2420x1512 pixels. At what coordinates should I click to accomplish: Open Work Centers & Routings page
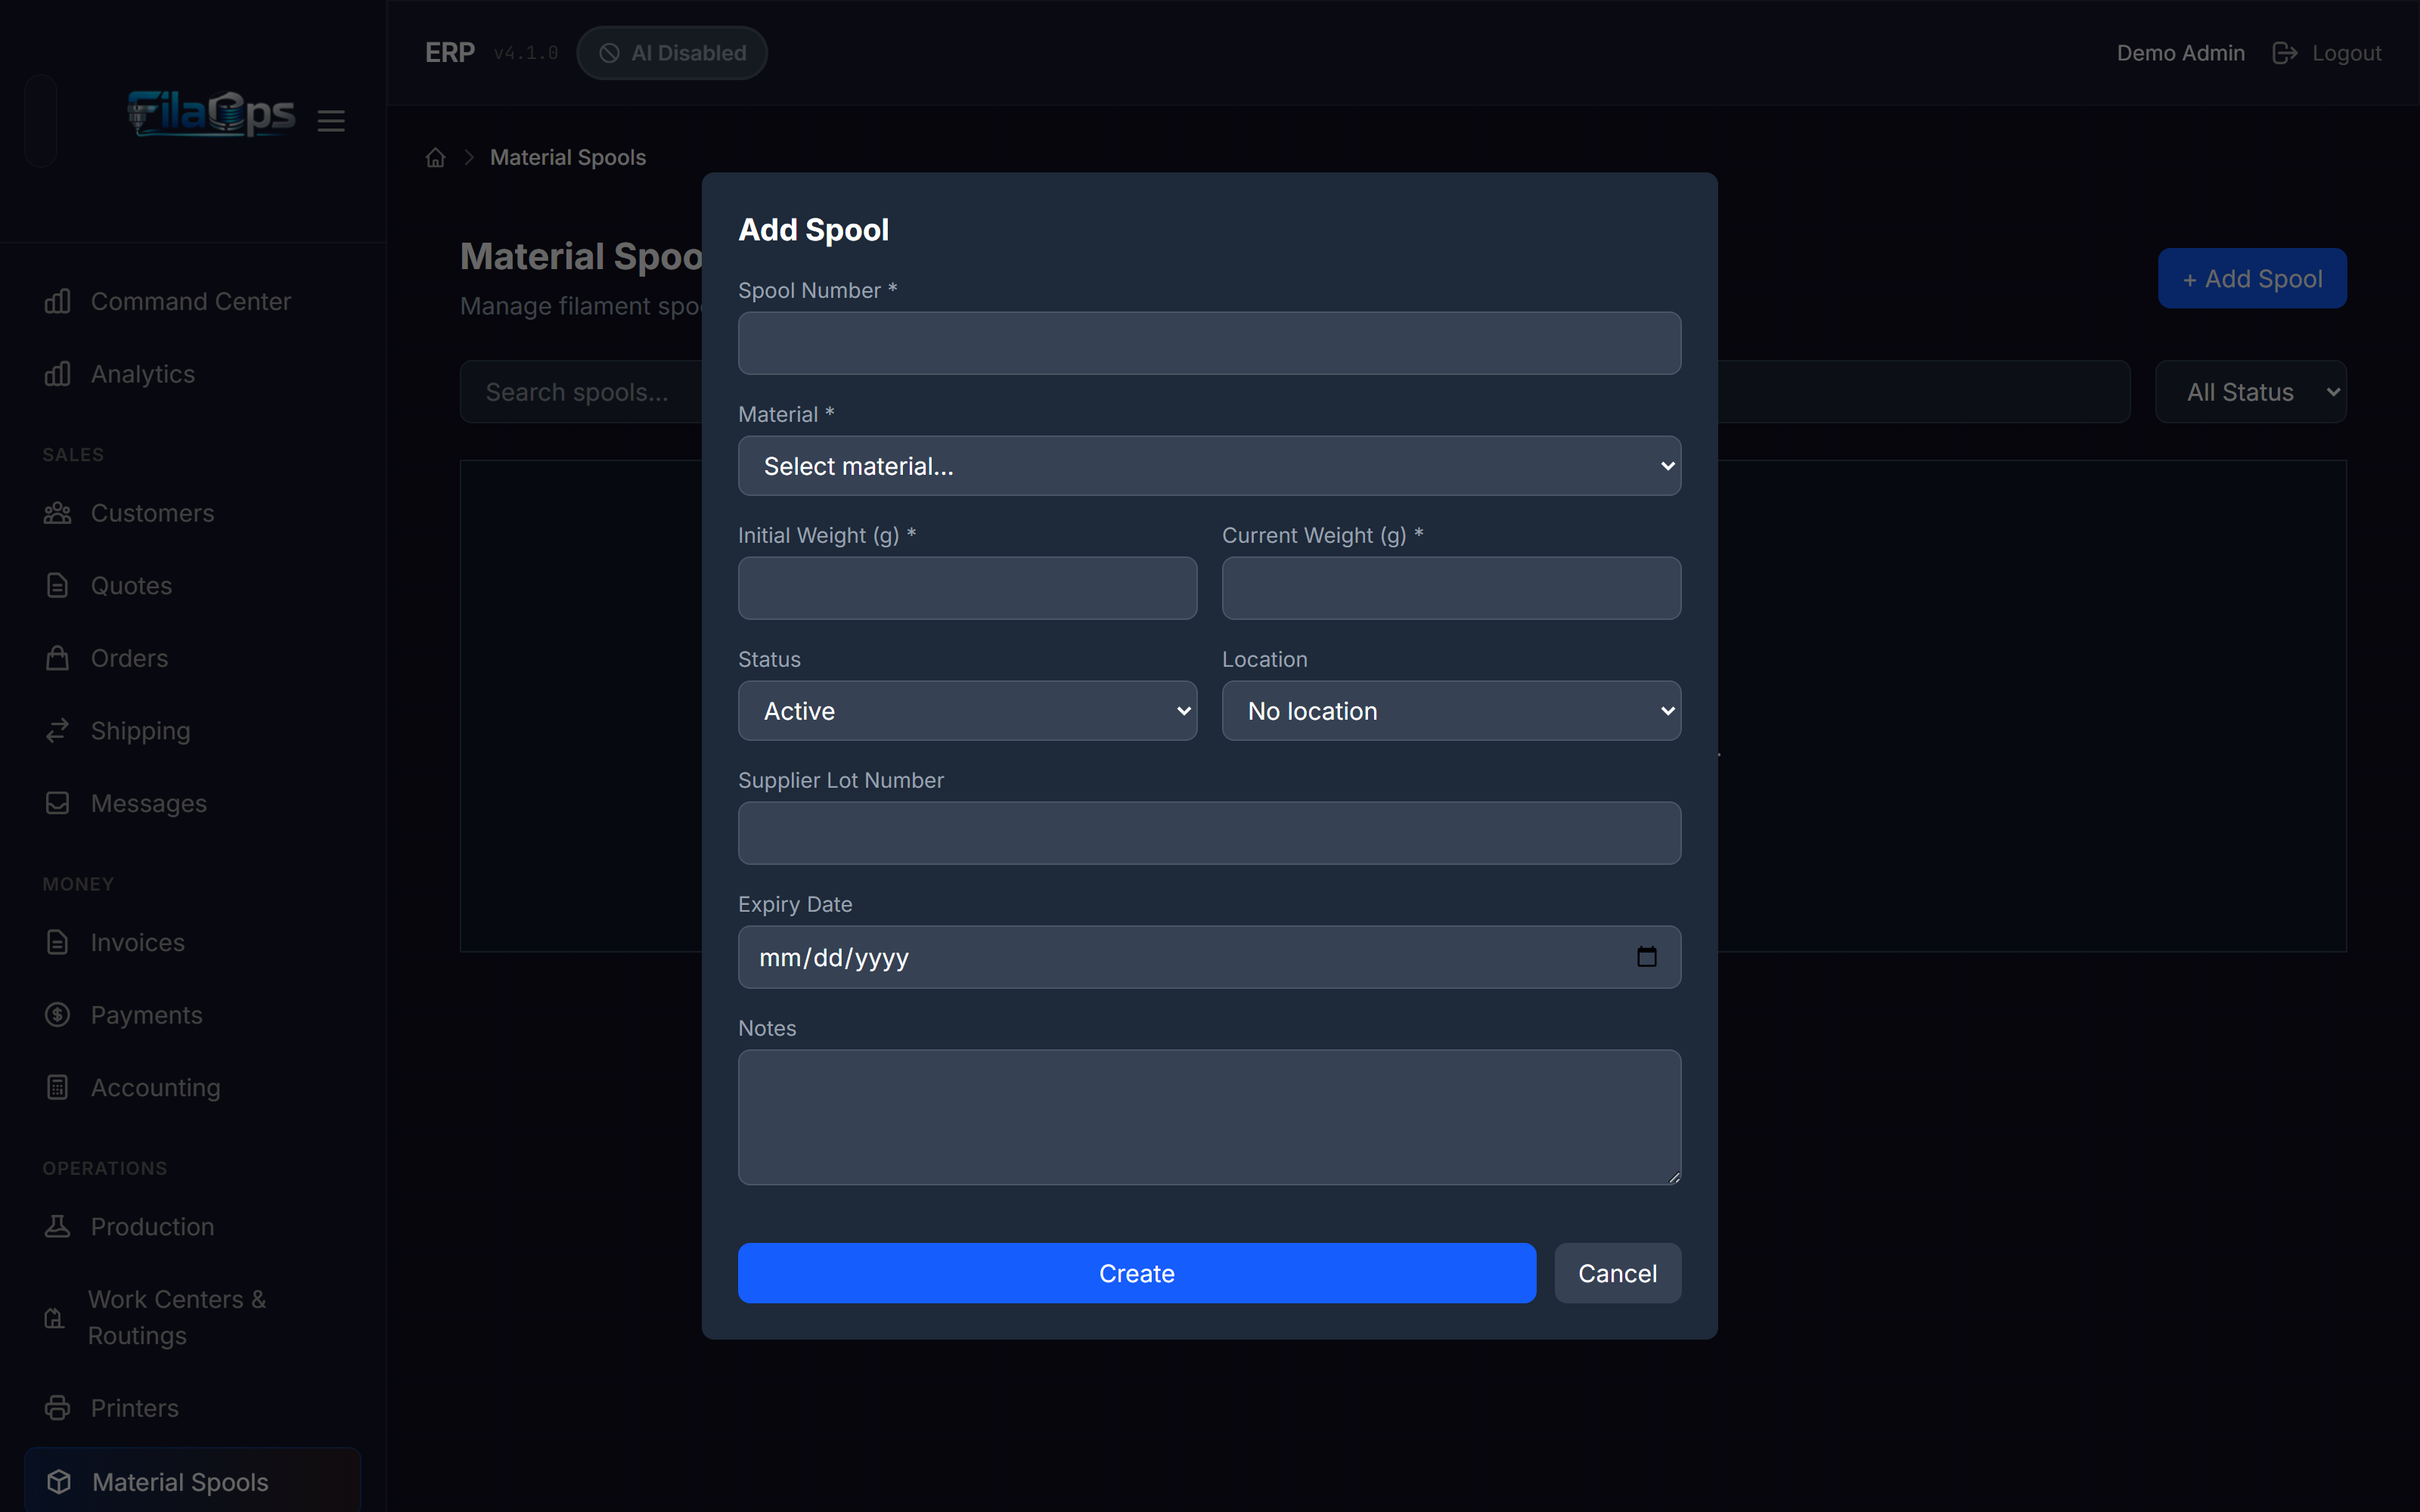pyautogui.click(x=192, y=1318)
